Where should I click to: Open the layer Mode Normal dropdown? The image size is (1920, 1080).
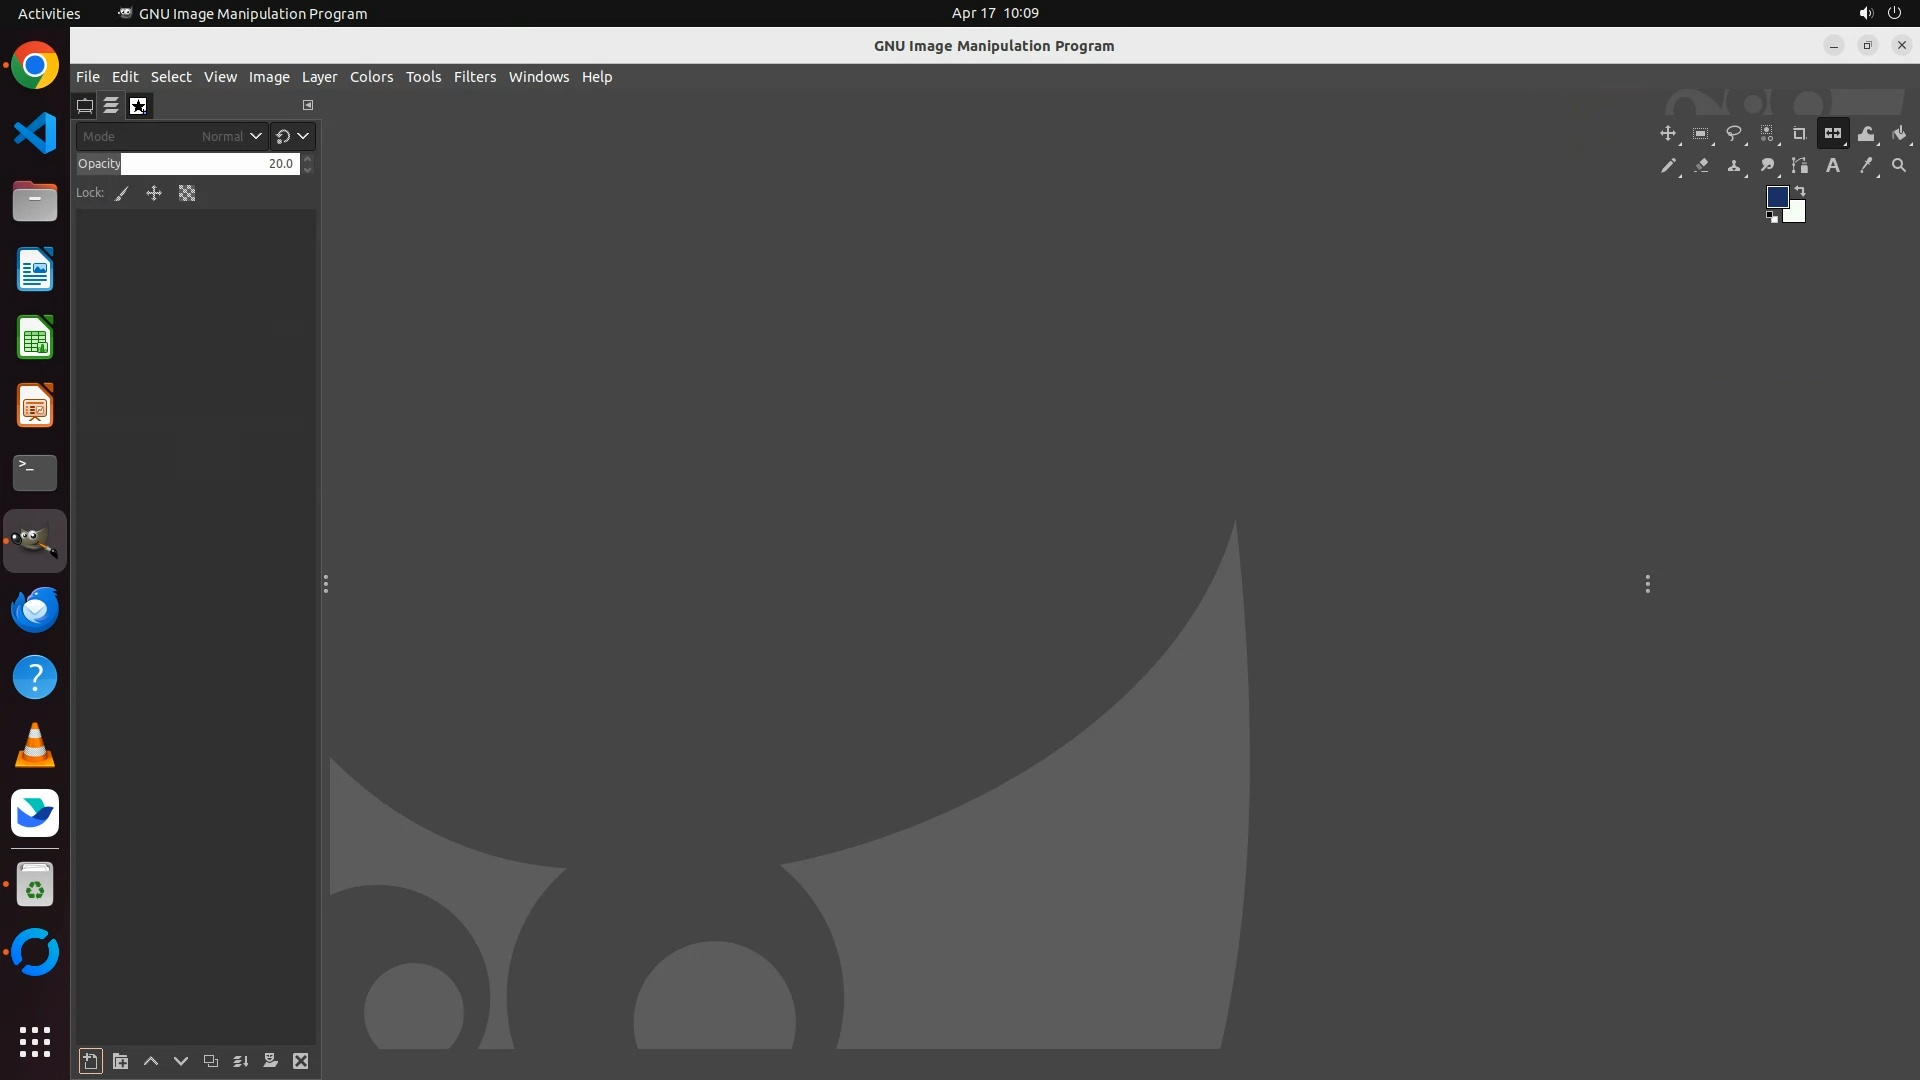pos(171,136)
